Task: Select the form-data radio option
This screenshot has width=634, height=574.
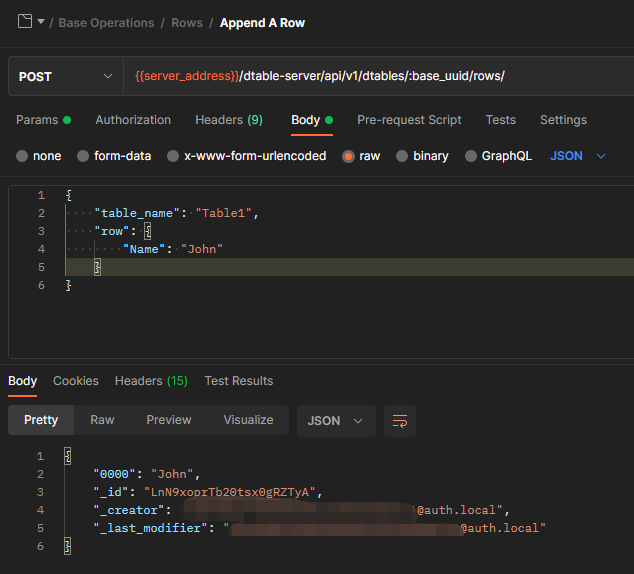Action: [84, 156]
